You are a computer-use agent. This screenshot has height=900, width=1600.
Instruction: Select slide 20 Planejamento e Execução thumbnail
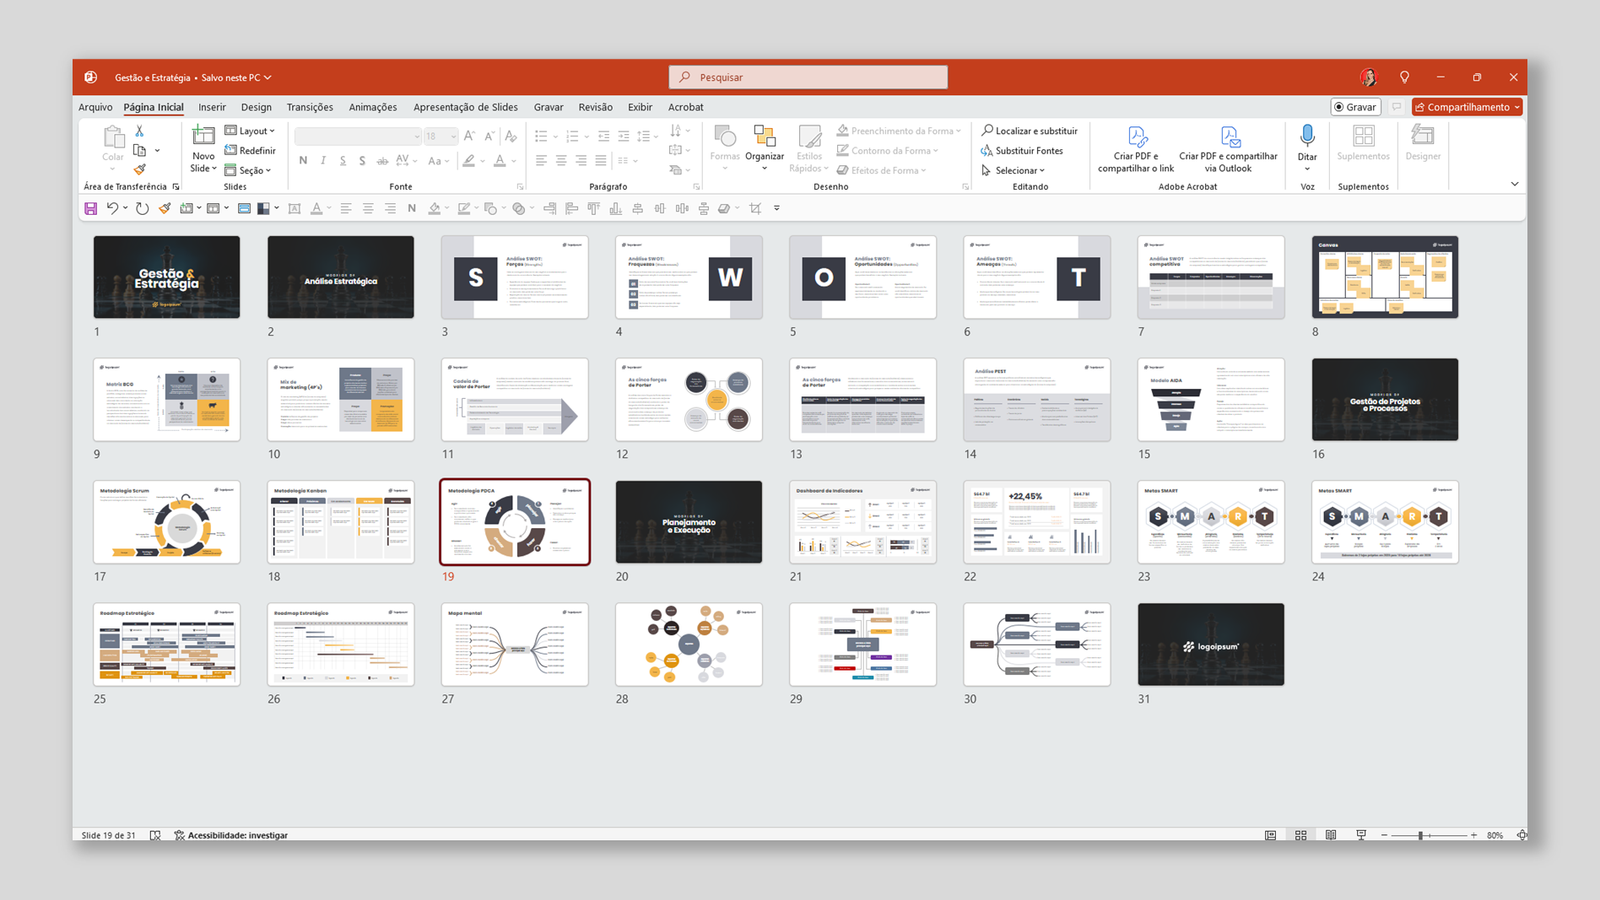[x=689, y=522]
